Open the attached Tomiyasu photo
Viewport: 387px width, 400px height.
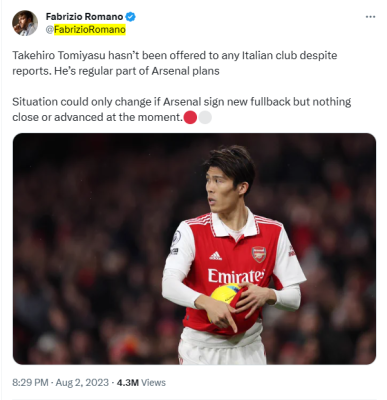coord(194,249)
